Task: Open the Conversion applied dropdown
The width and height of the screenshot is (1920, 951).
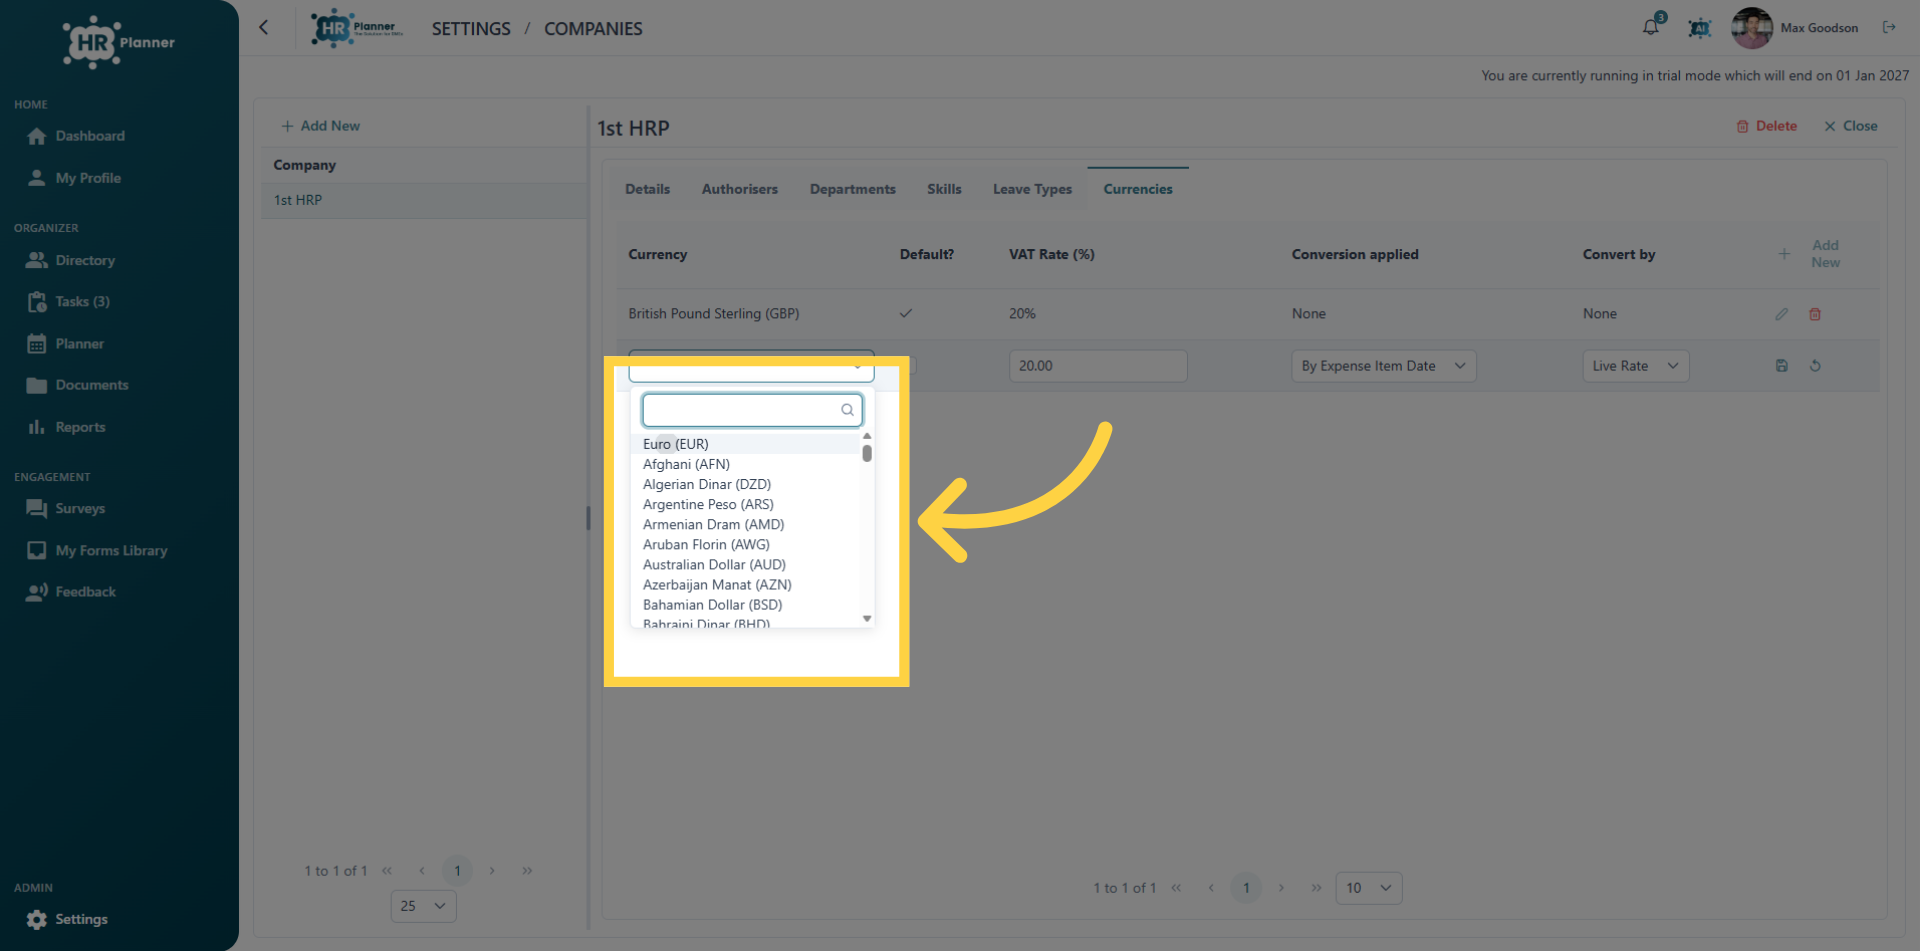Action: (1383, 366)
